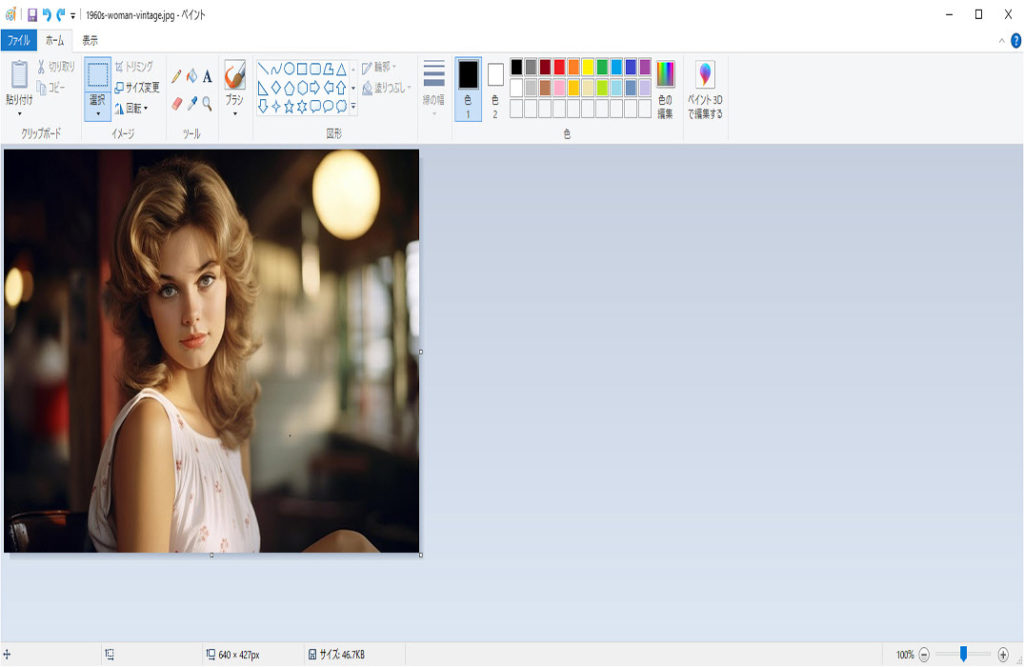Switch to the 表示 tab
This screenshot has width=1024, height=667.
(x=90, y=41)
